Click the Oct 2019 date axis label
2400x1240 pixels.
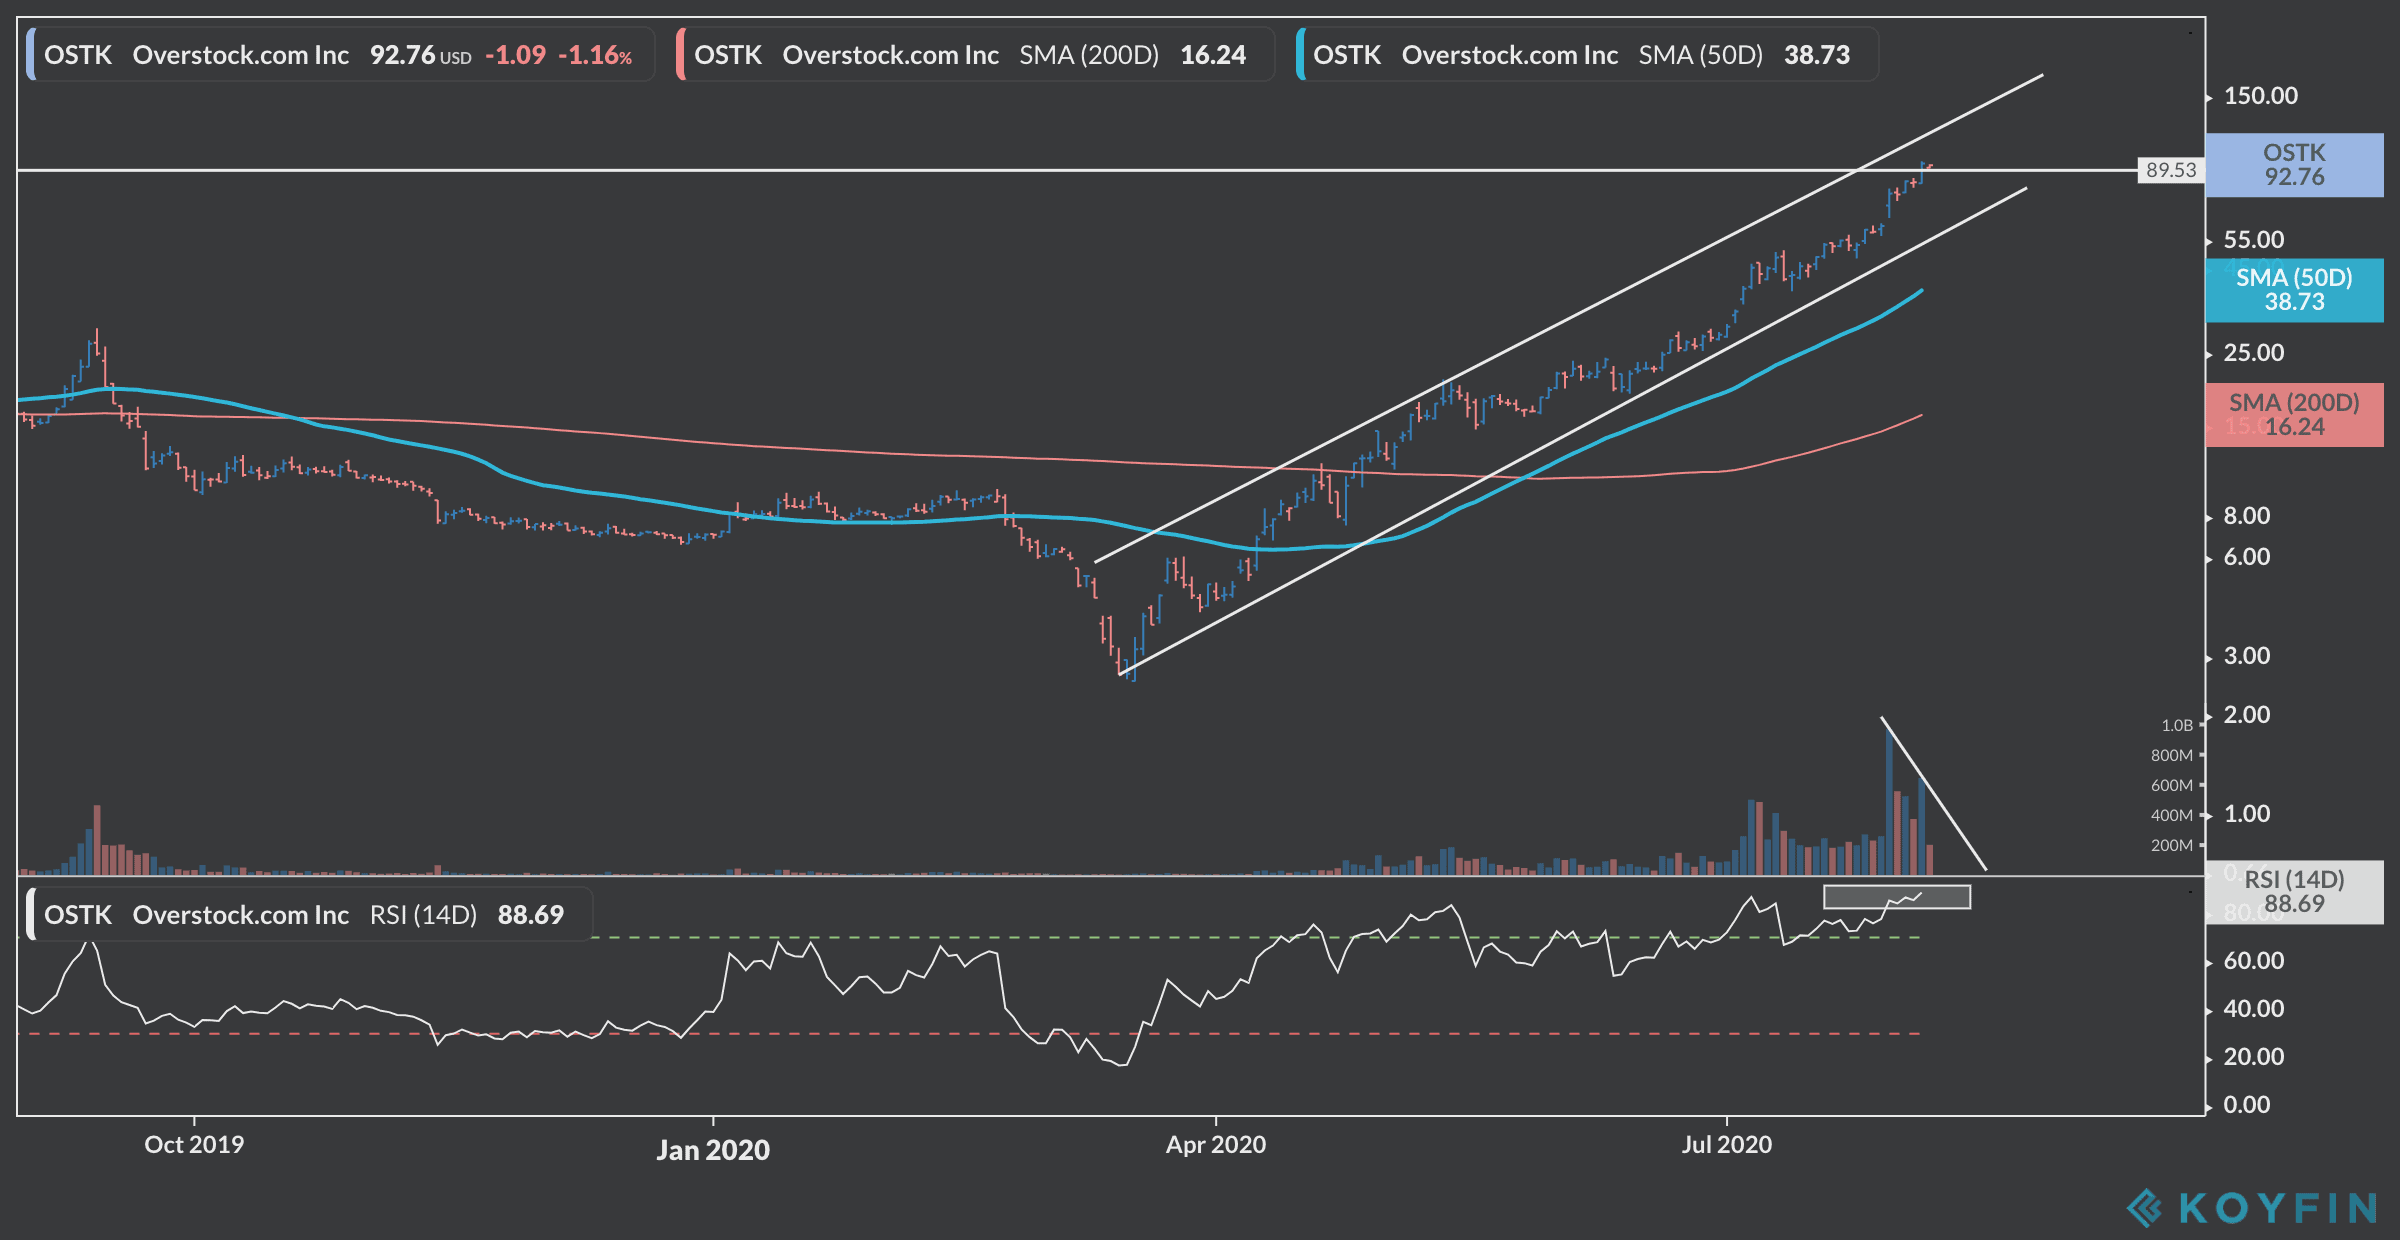[x=194, y=1145]
